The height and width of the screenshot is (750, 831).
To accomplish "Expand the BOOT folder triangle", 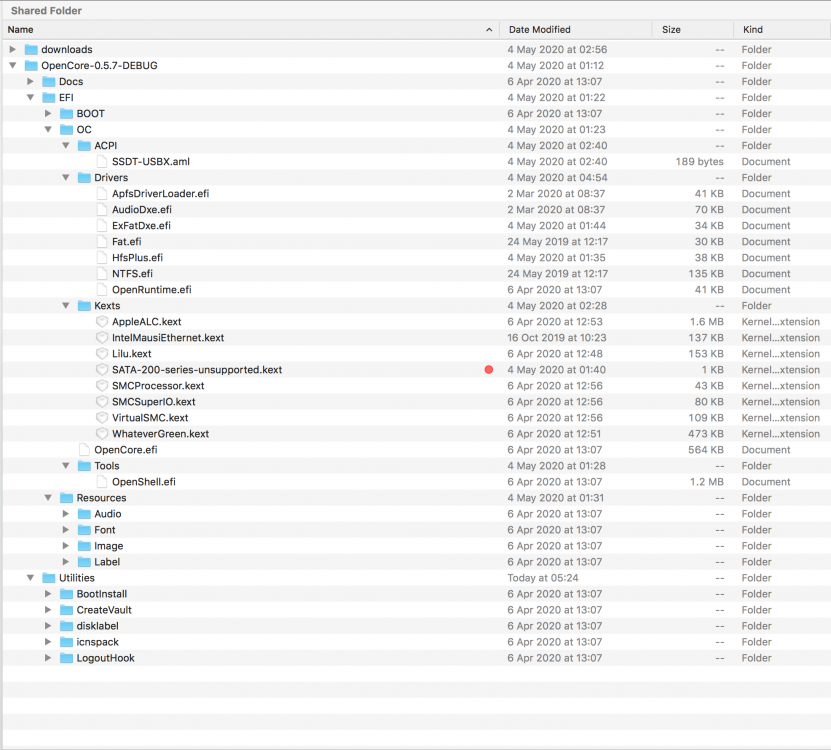I will click(48, 113).
